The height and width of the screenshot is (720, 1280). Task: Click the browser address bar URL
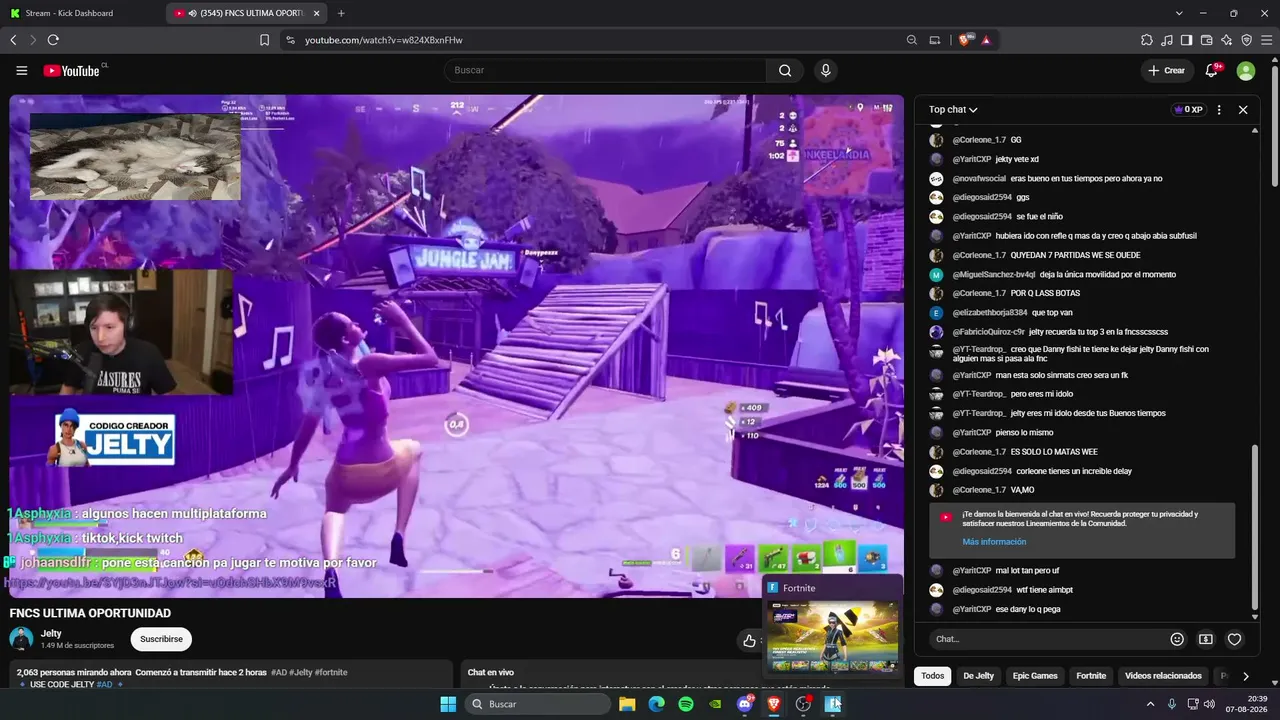coord(384,40)
